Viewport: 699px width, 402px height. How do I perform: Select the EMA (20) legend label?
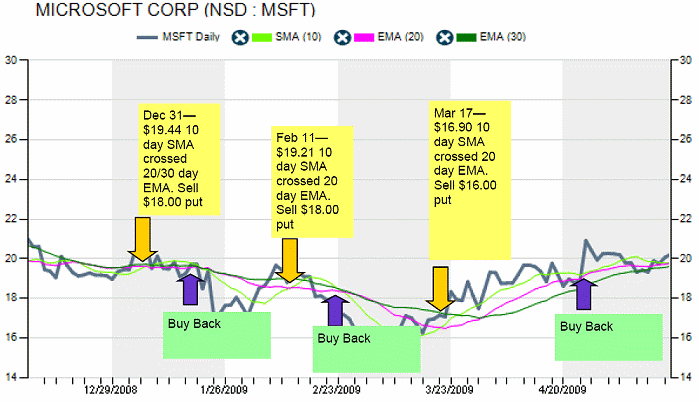(x=400, y=37)
